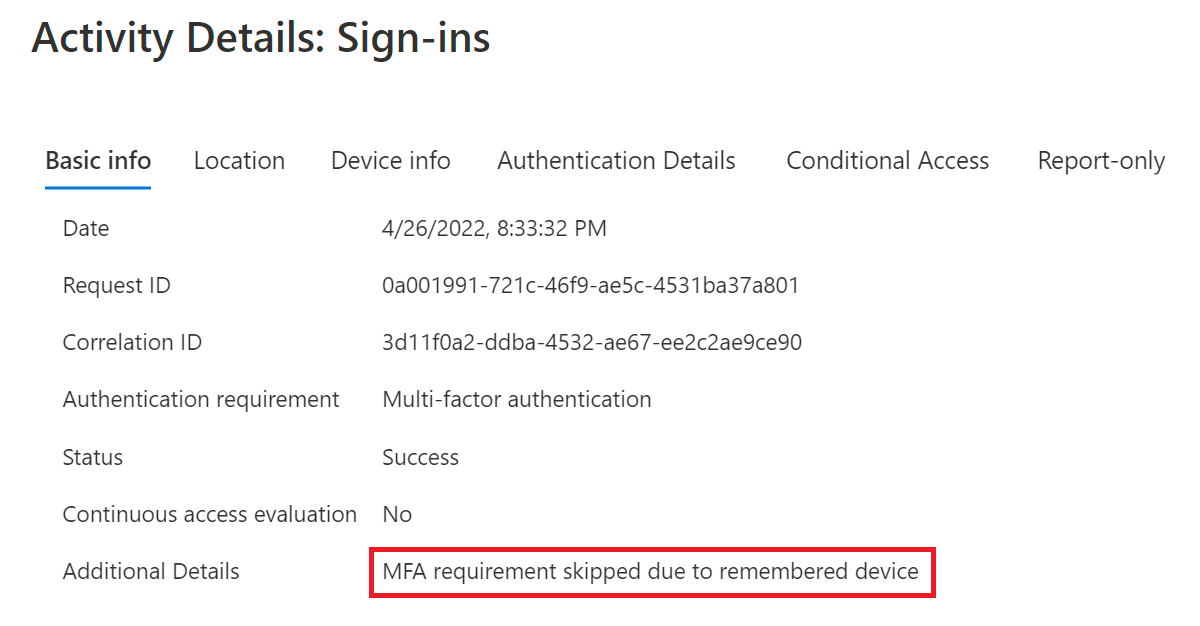Select the Device info tab
Image resolution: width=1200 pixels, height=626 pixels.
pyautogui.click(x=391, y=161)
